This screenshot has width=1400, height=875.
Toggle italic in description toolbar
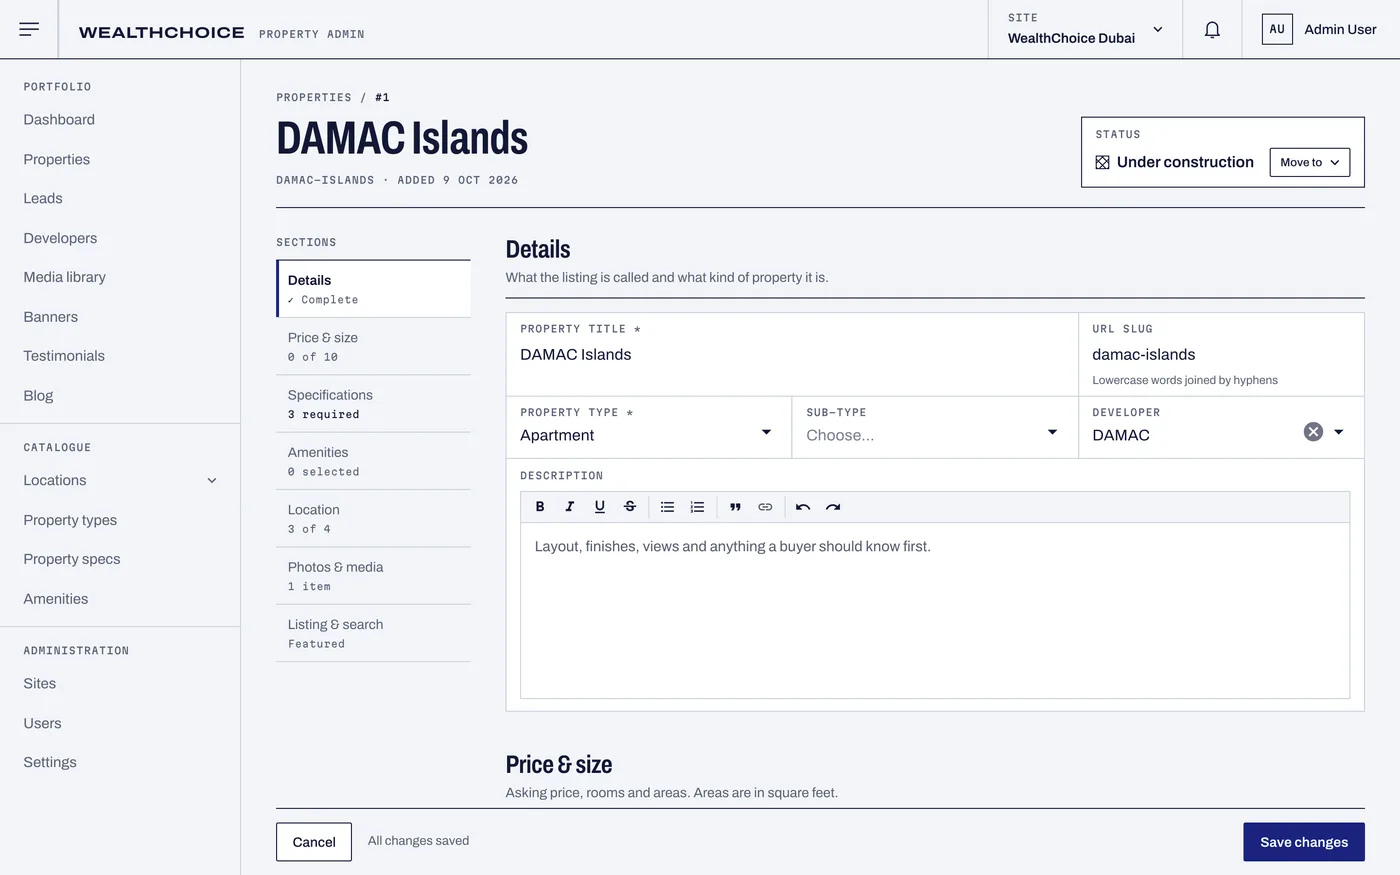coord(570,507)
